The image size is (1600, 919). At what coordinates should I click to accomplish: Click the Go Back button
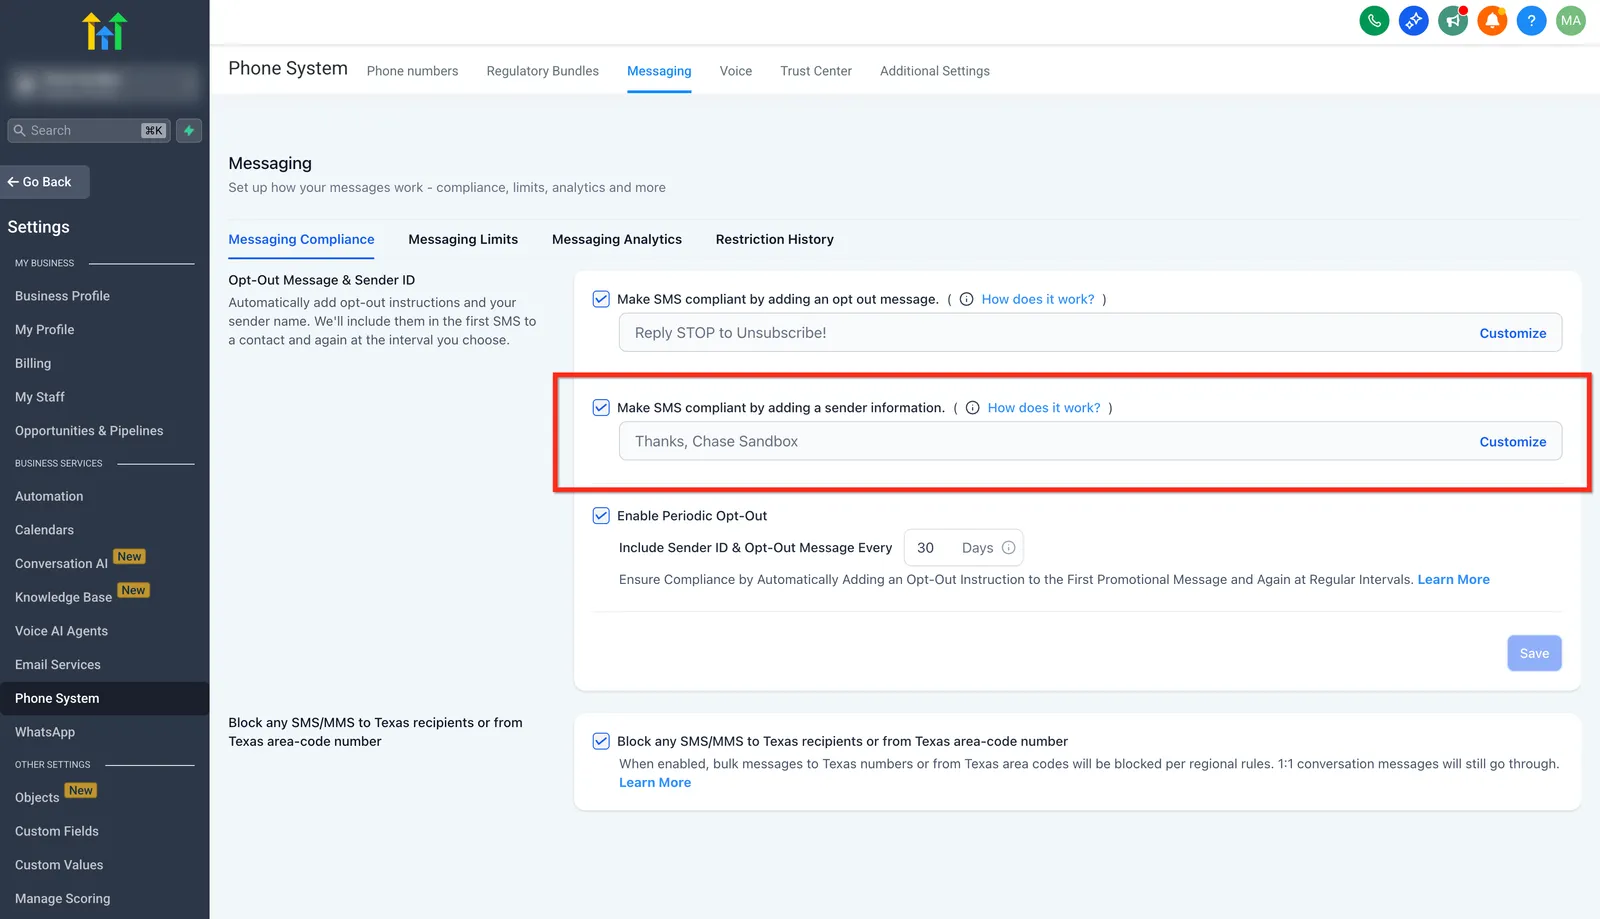(46, 182)
